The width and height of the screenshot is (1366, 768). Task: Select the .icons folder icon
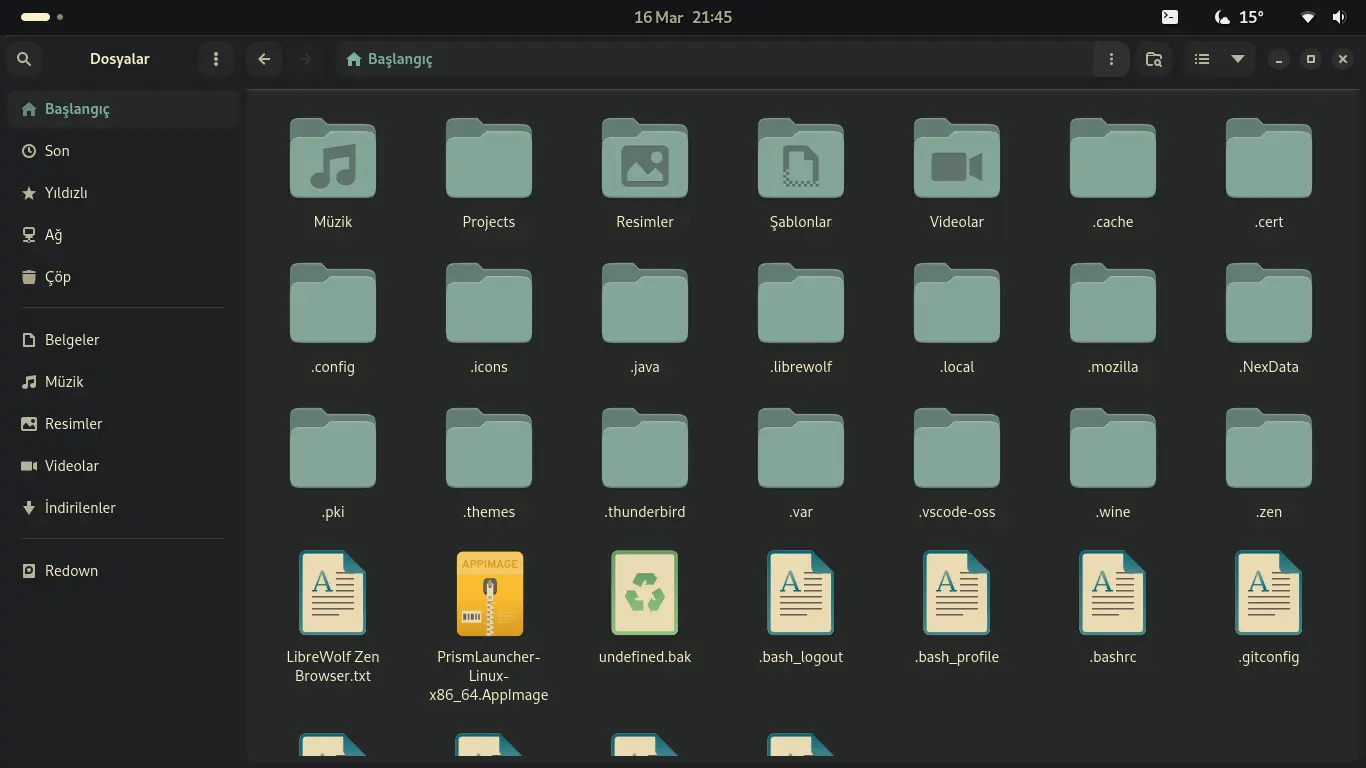click(x=489, y=303)
